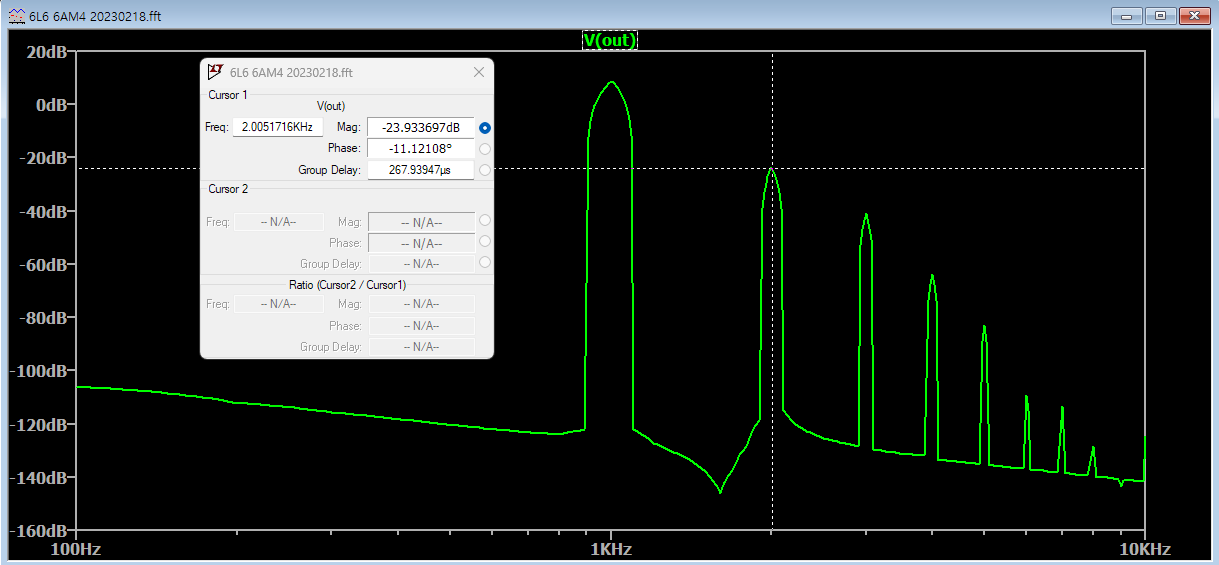Click Cursor 1 Group Delay value field
Image resolution: width=1219 pixels, height=565 pixels.
(x=421, y=170)
